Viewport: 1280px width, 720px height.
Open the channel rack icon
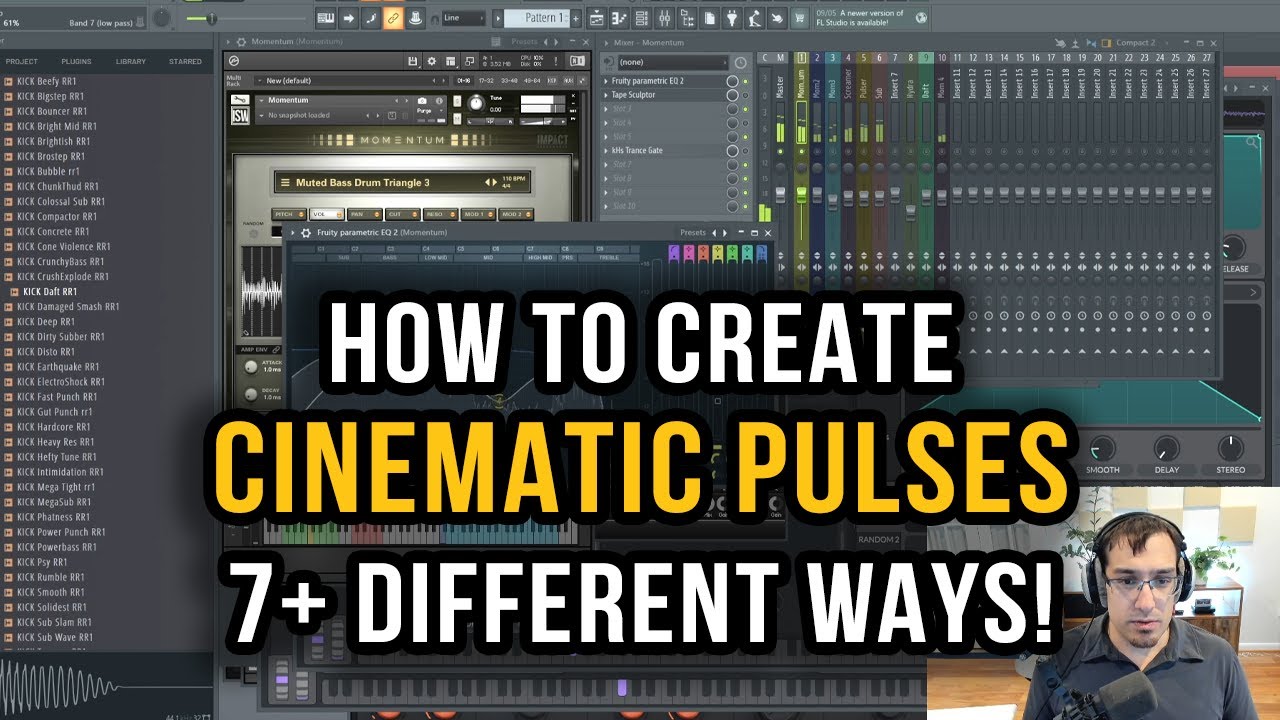[x=641, y=18]
